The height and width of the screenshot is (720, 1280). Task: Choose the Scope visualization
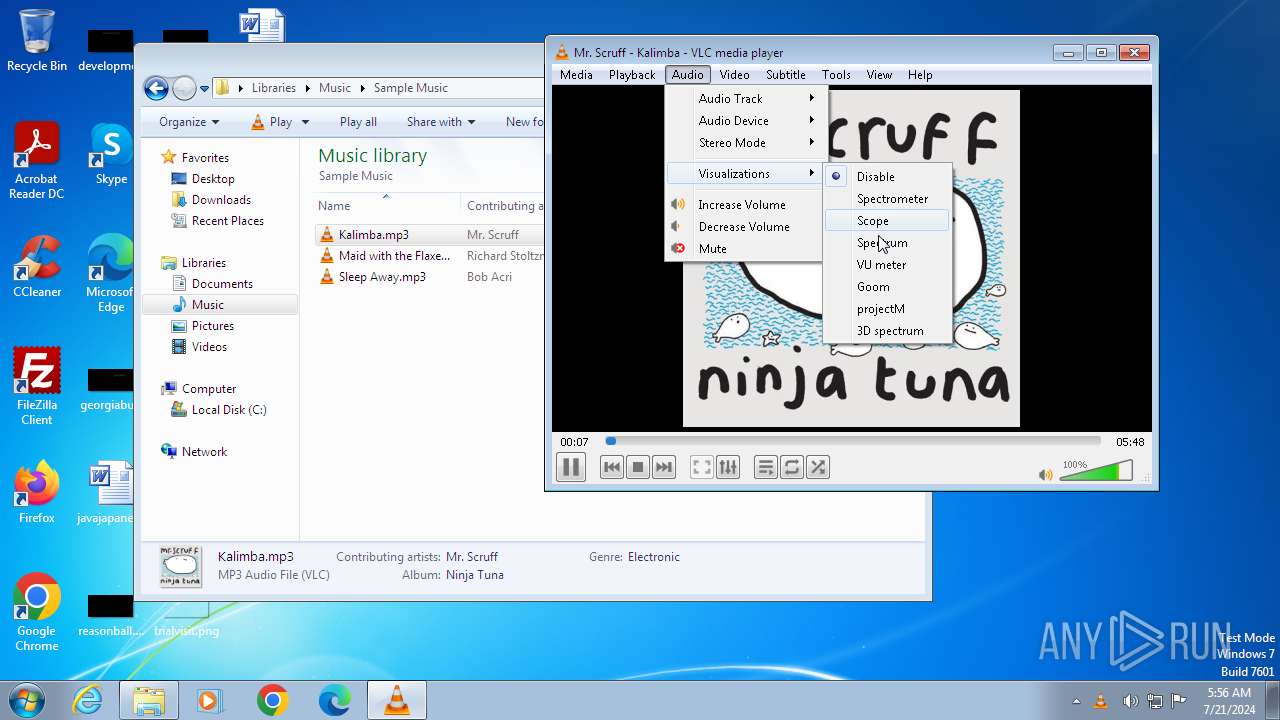click(x=888, y=221)
